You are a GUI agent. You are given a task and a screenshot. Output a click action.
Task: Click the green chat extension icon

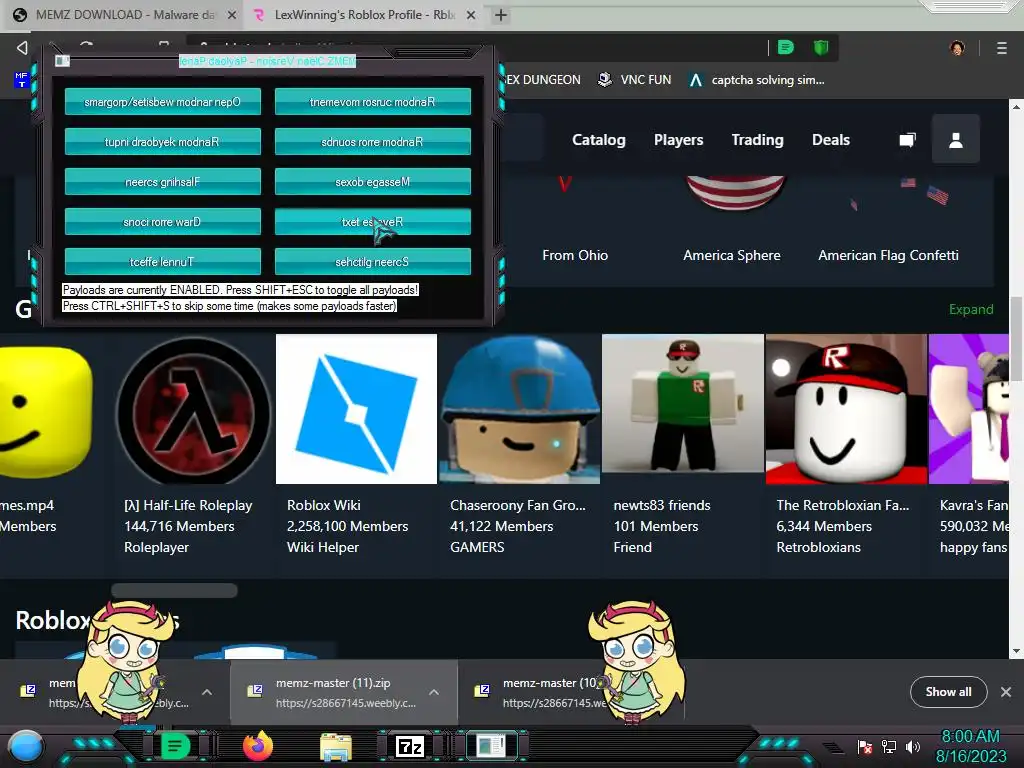click(x=786, y=47)
